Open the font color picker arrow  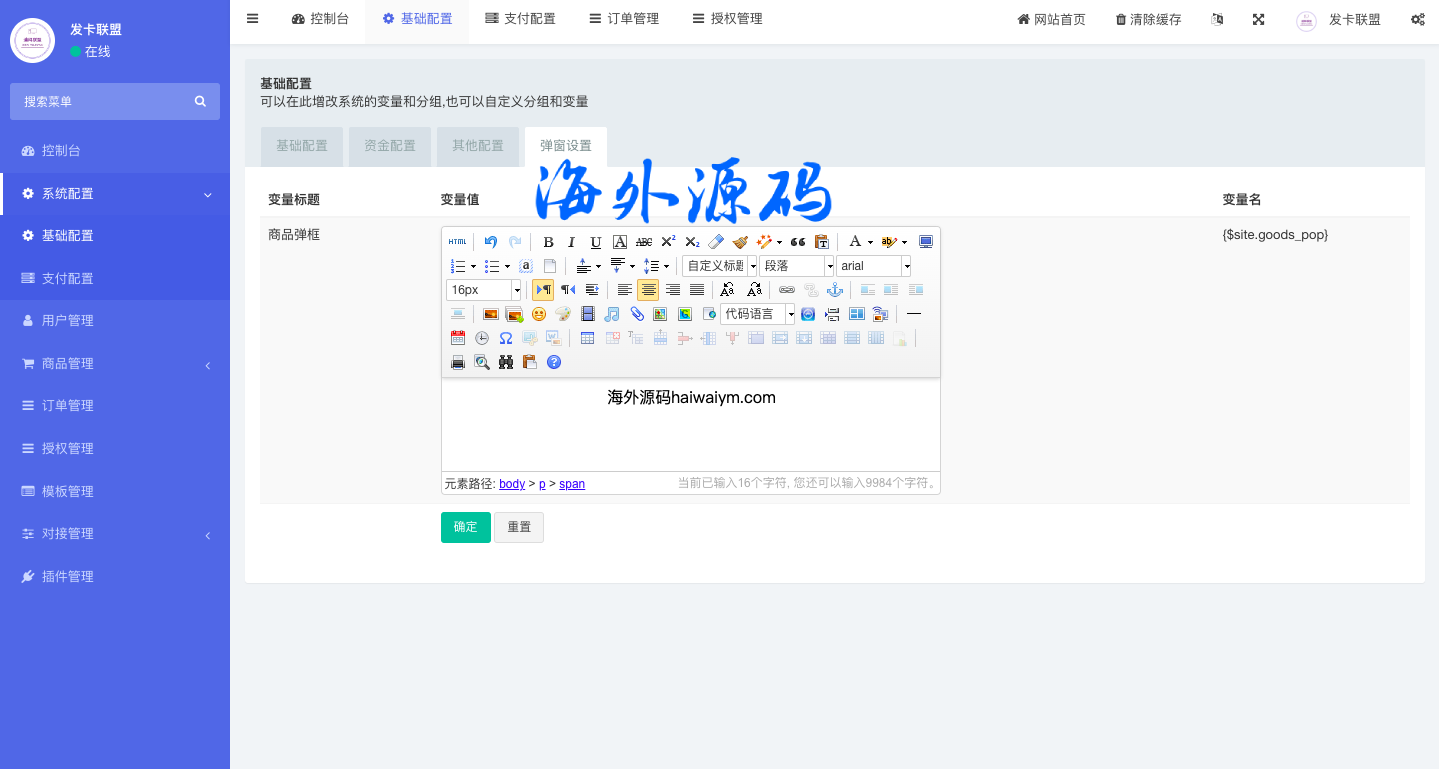(x=870, y=242)
